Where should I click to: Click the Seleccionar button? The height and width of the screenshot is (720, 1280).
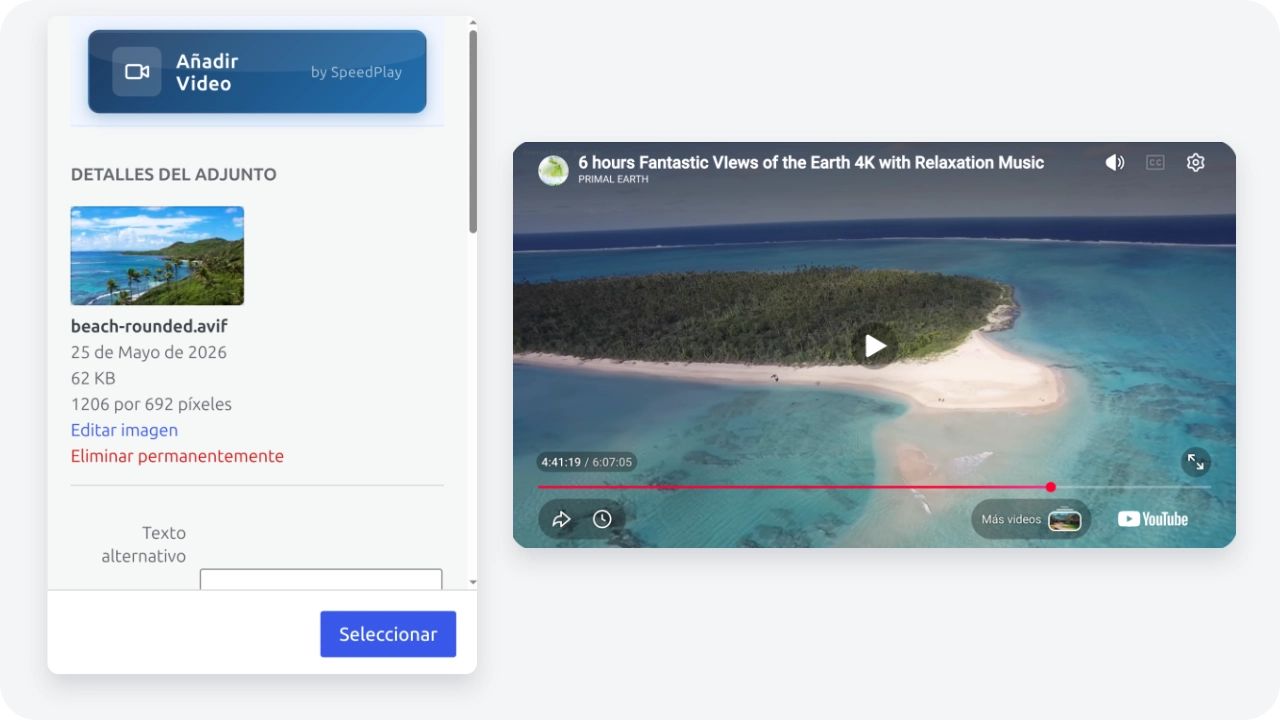388,634
